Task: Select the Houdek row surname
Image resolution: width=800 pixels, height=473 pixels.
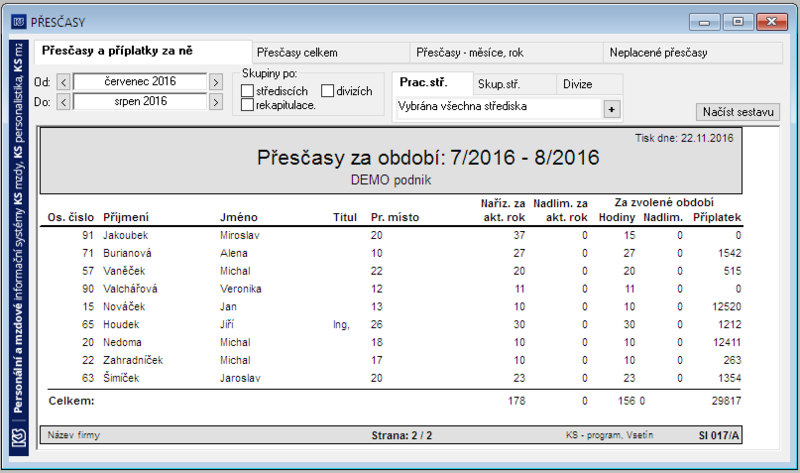Action: (x=121, y=325)
